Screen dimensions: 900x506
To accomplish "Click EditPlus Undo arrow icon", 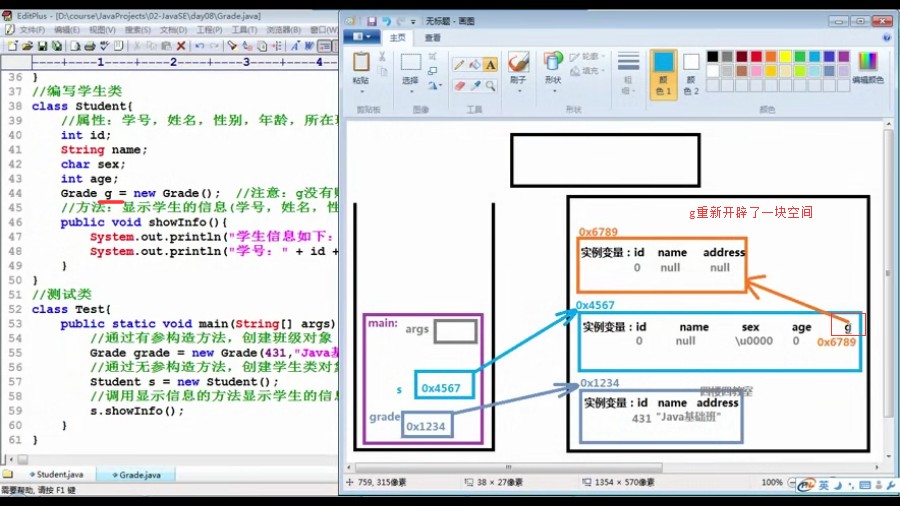I will [x=199, y=46].
